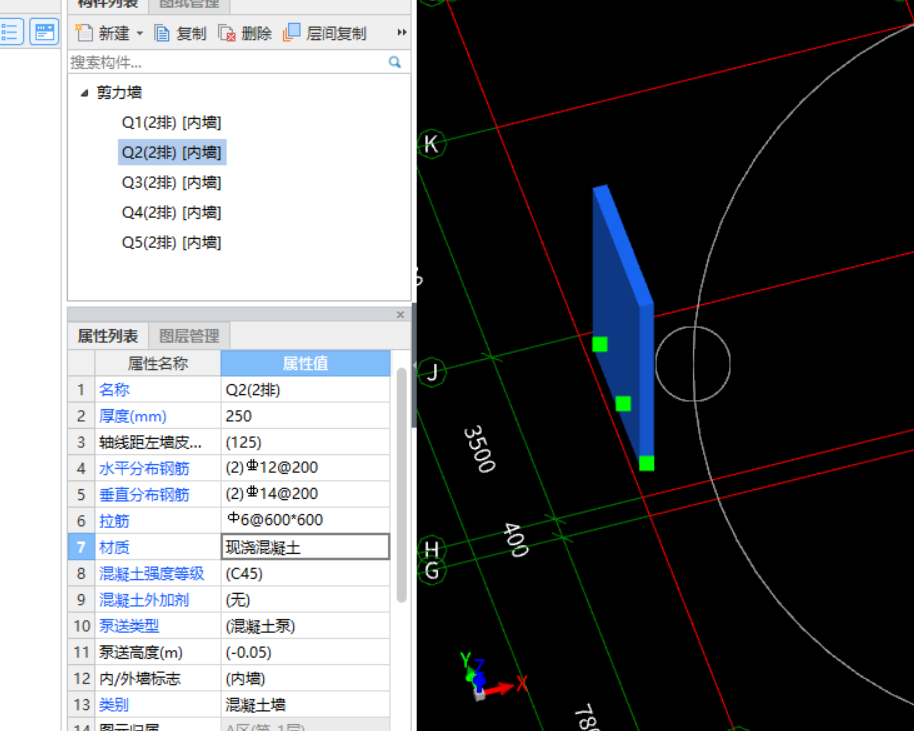Select Q1(2排) [内墙] in component list
Screen dimensions: 914x731
click(171, 122)
